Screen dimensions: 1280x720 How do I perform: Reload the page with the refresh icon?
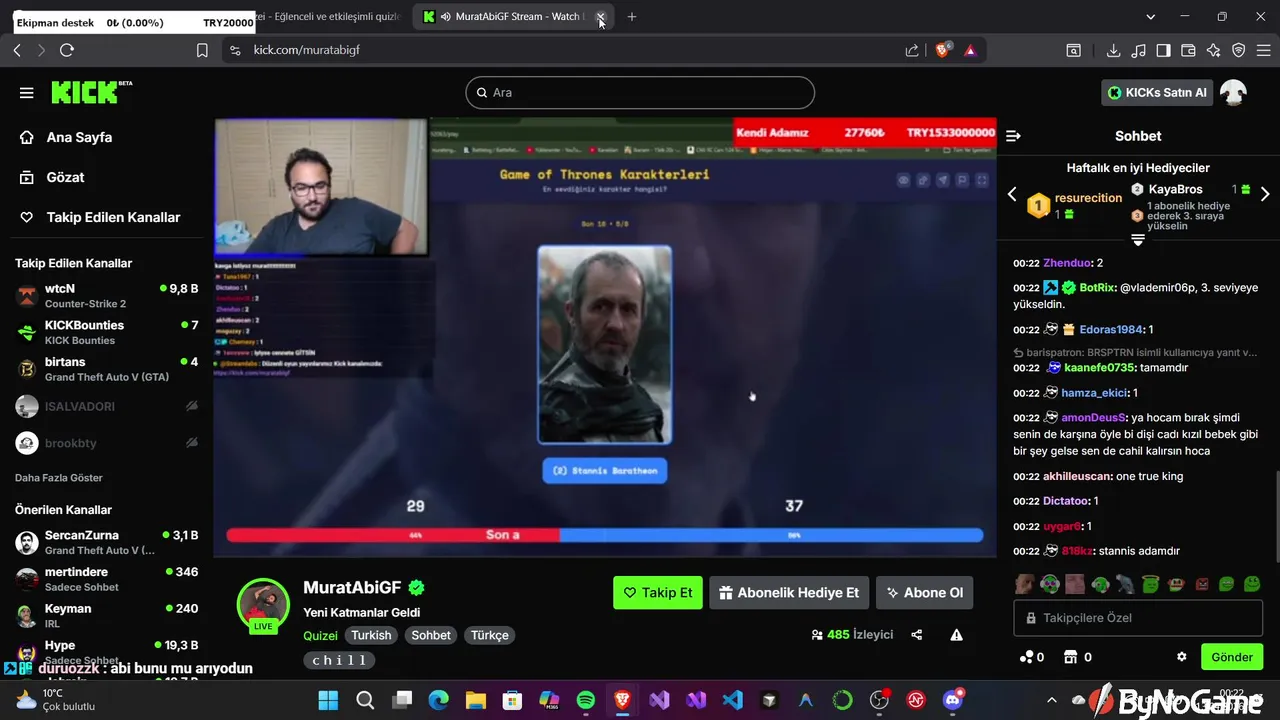point(67,50)
